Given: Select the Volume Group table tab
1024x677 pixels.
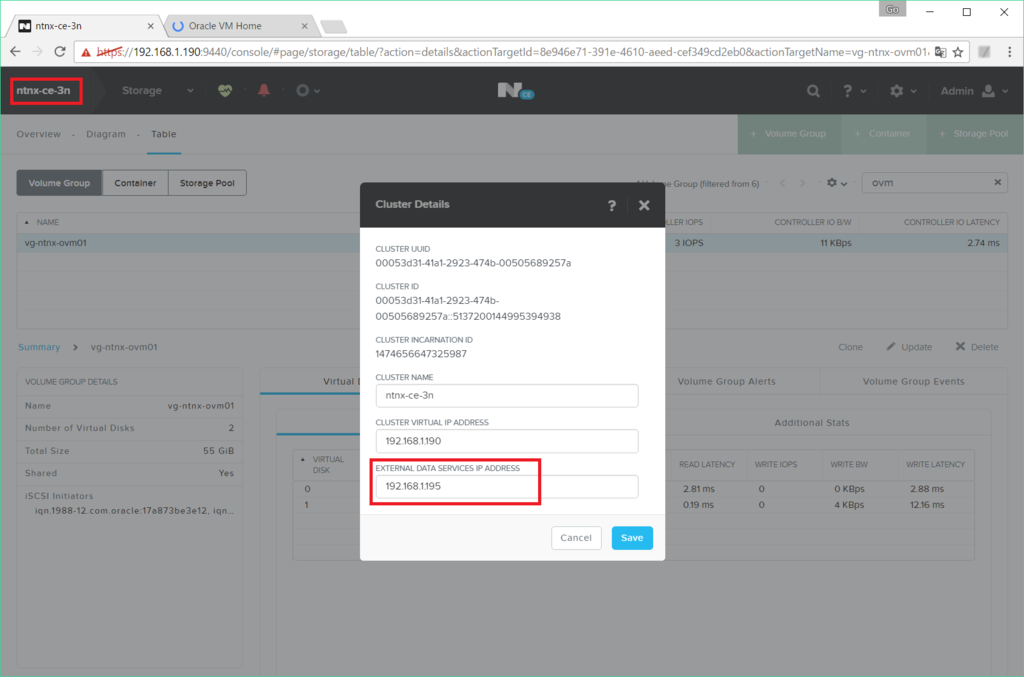Looking at the screenshot, I should click(59, 183).
